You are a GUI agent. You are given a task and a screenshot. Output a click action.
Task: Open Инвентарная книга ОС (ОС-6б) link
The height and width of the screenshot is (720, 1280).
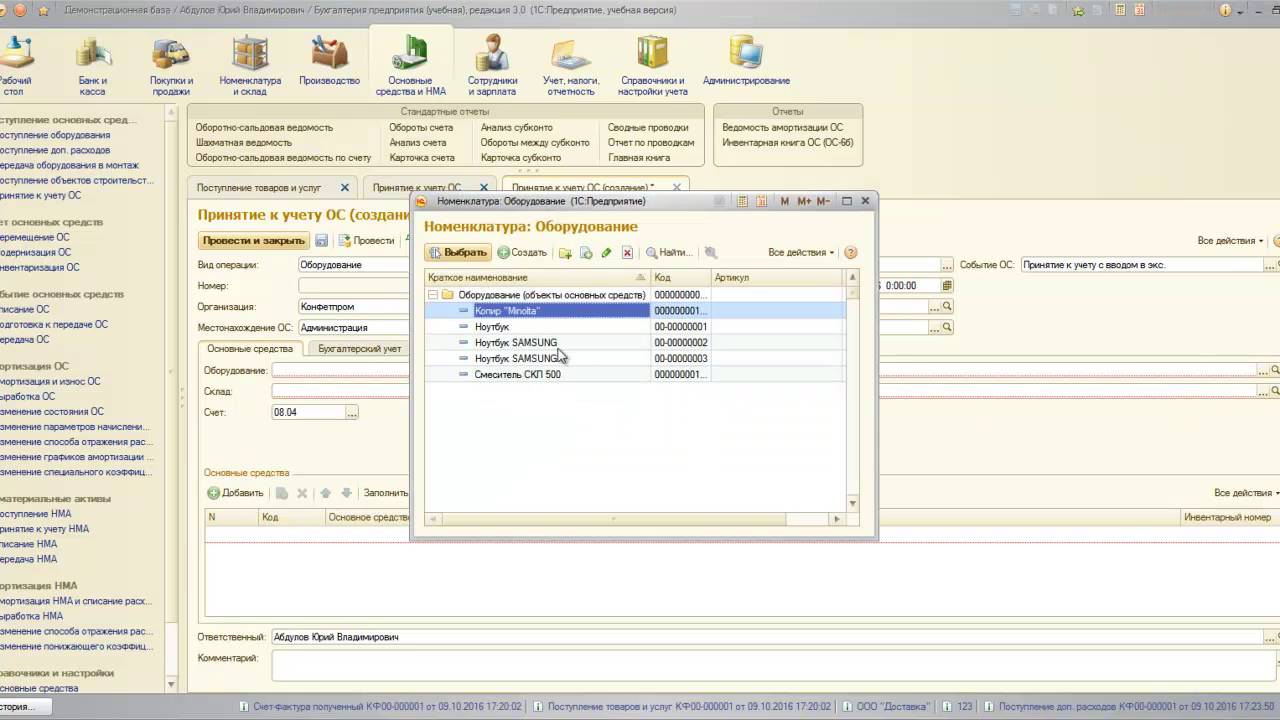[x=788, y=143]
